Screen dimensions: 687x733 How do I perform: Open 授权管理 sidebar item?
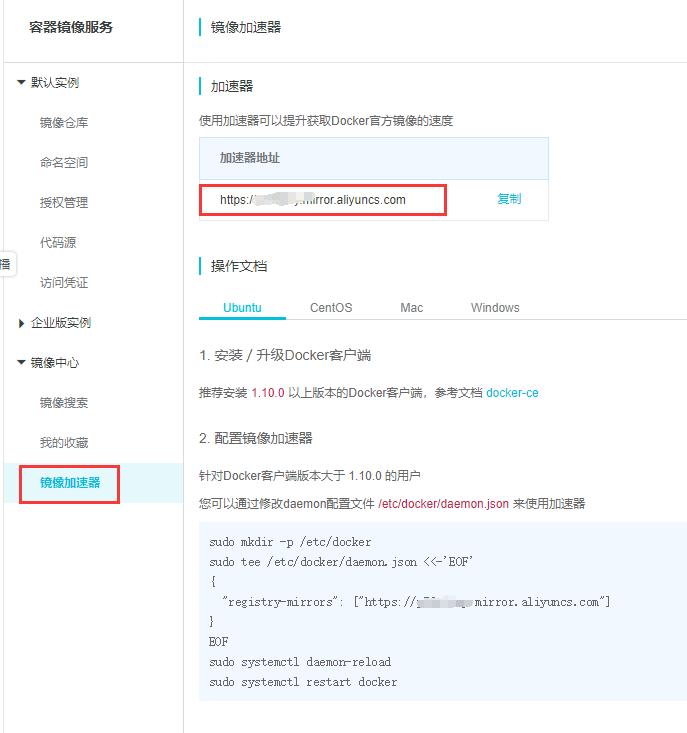point(64,203)
